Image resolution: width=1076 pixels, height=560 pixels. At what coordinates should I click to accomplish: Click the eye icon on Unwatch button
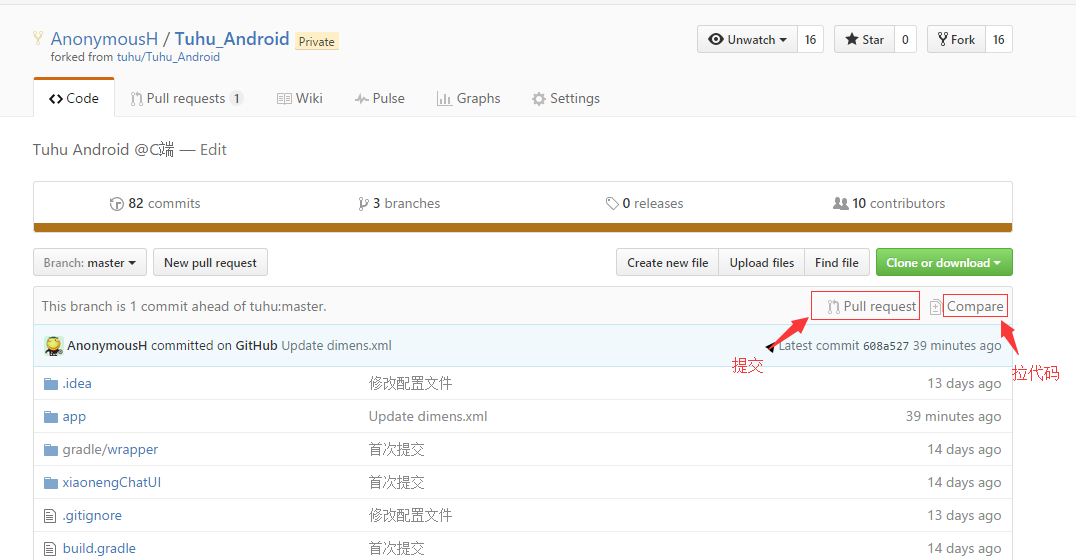coord(716,39)
